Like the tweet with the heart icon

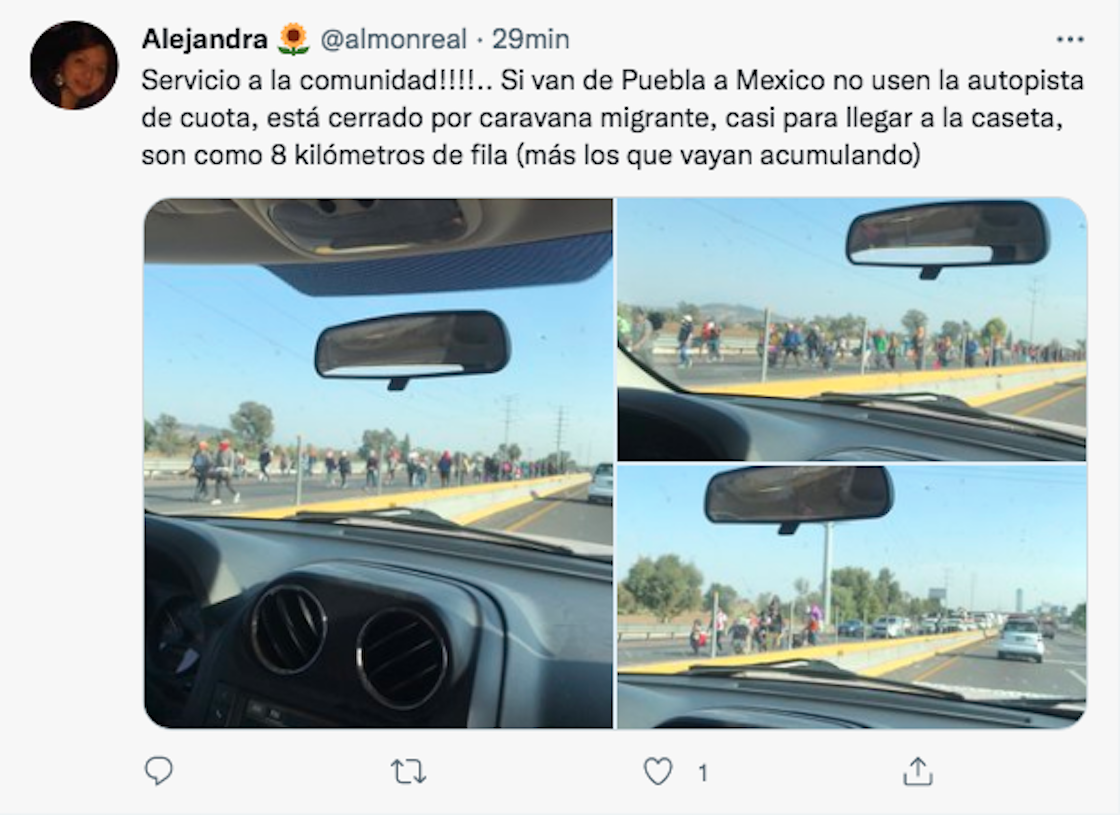pyautogui.click(x=658, y=772)
